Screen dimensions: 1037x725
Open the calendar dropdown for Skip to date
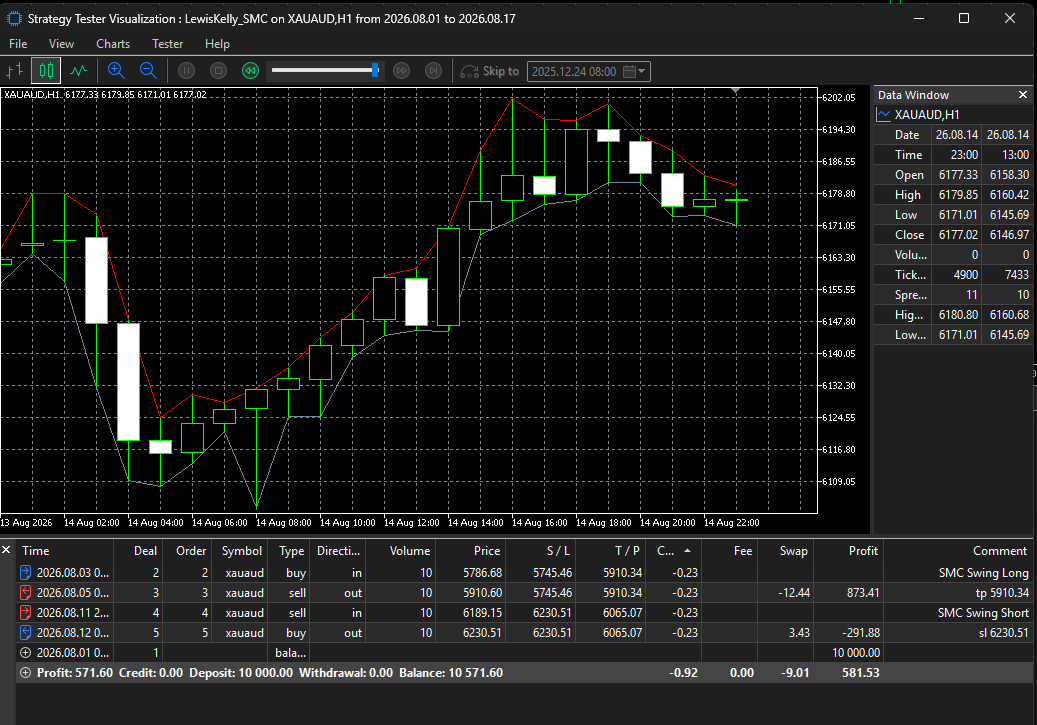635,71
